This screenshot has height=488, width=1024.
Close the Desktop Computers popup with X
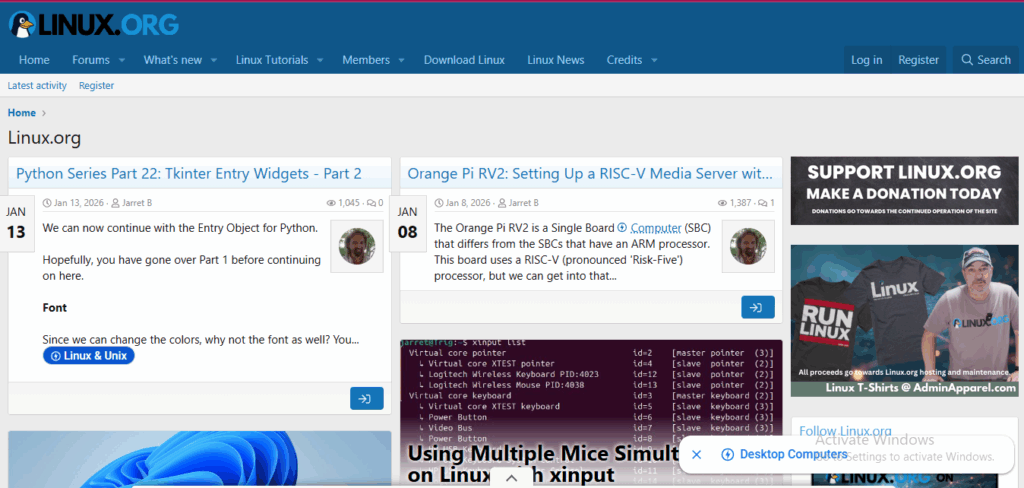coord(696,455)
